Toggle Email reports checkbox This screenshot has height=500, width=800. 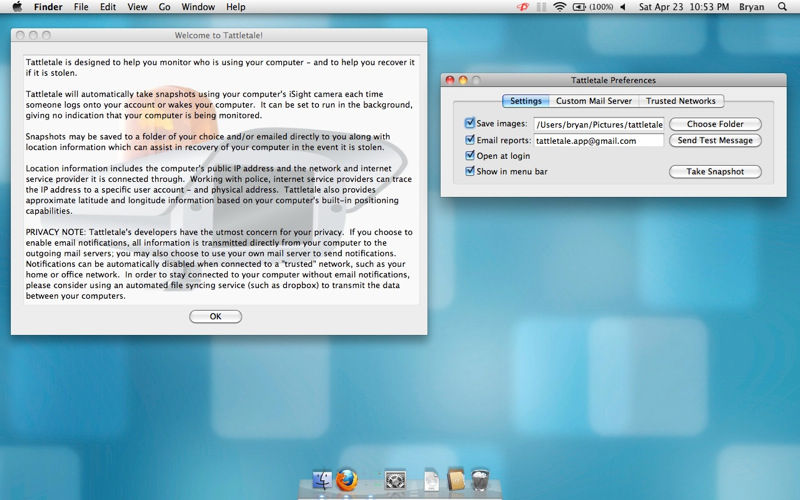(470, 140)
